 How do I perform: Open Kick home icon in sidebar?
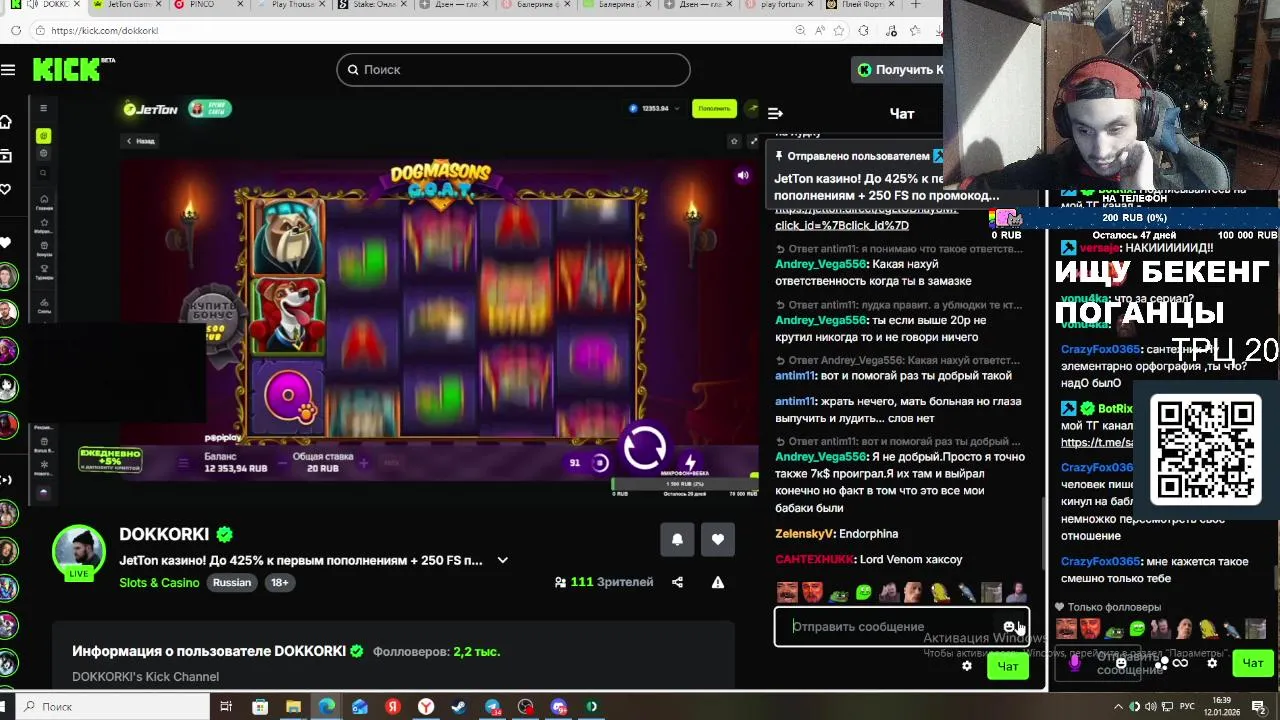point(6,122)
